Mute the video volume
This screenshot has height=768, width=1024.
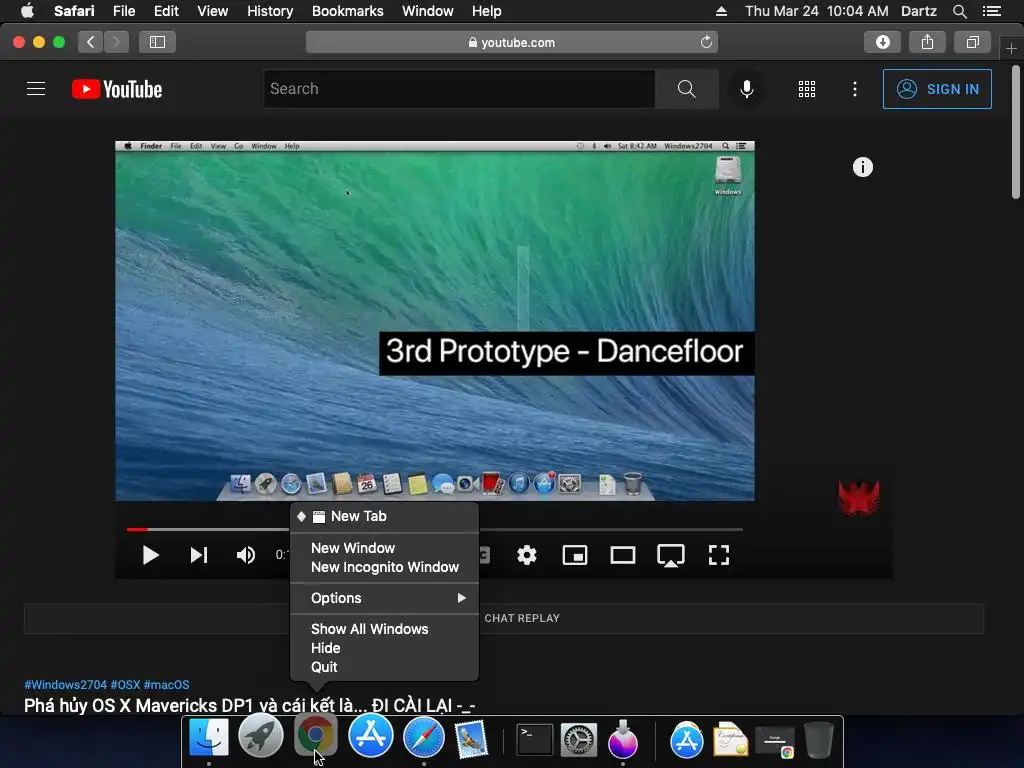click(x=246, y=555)
